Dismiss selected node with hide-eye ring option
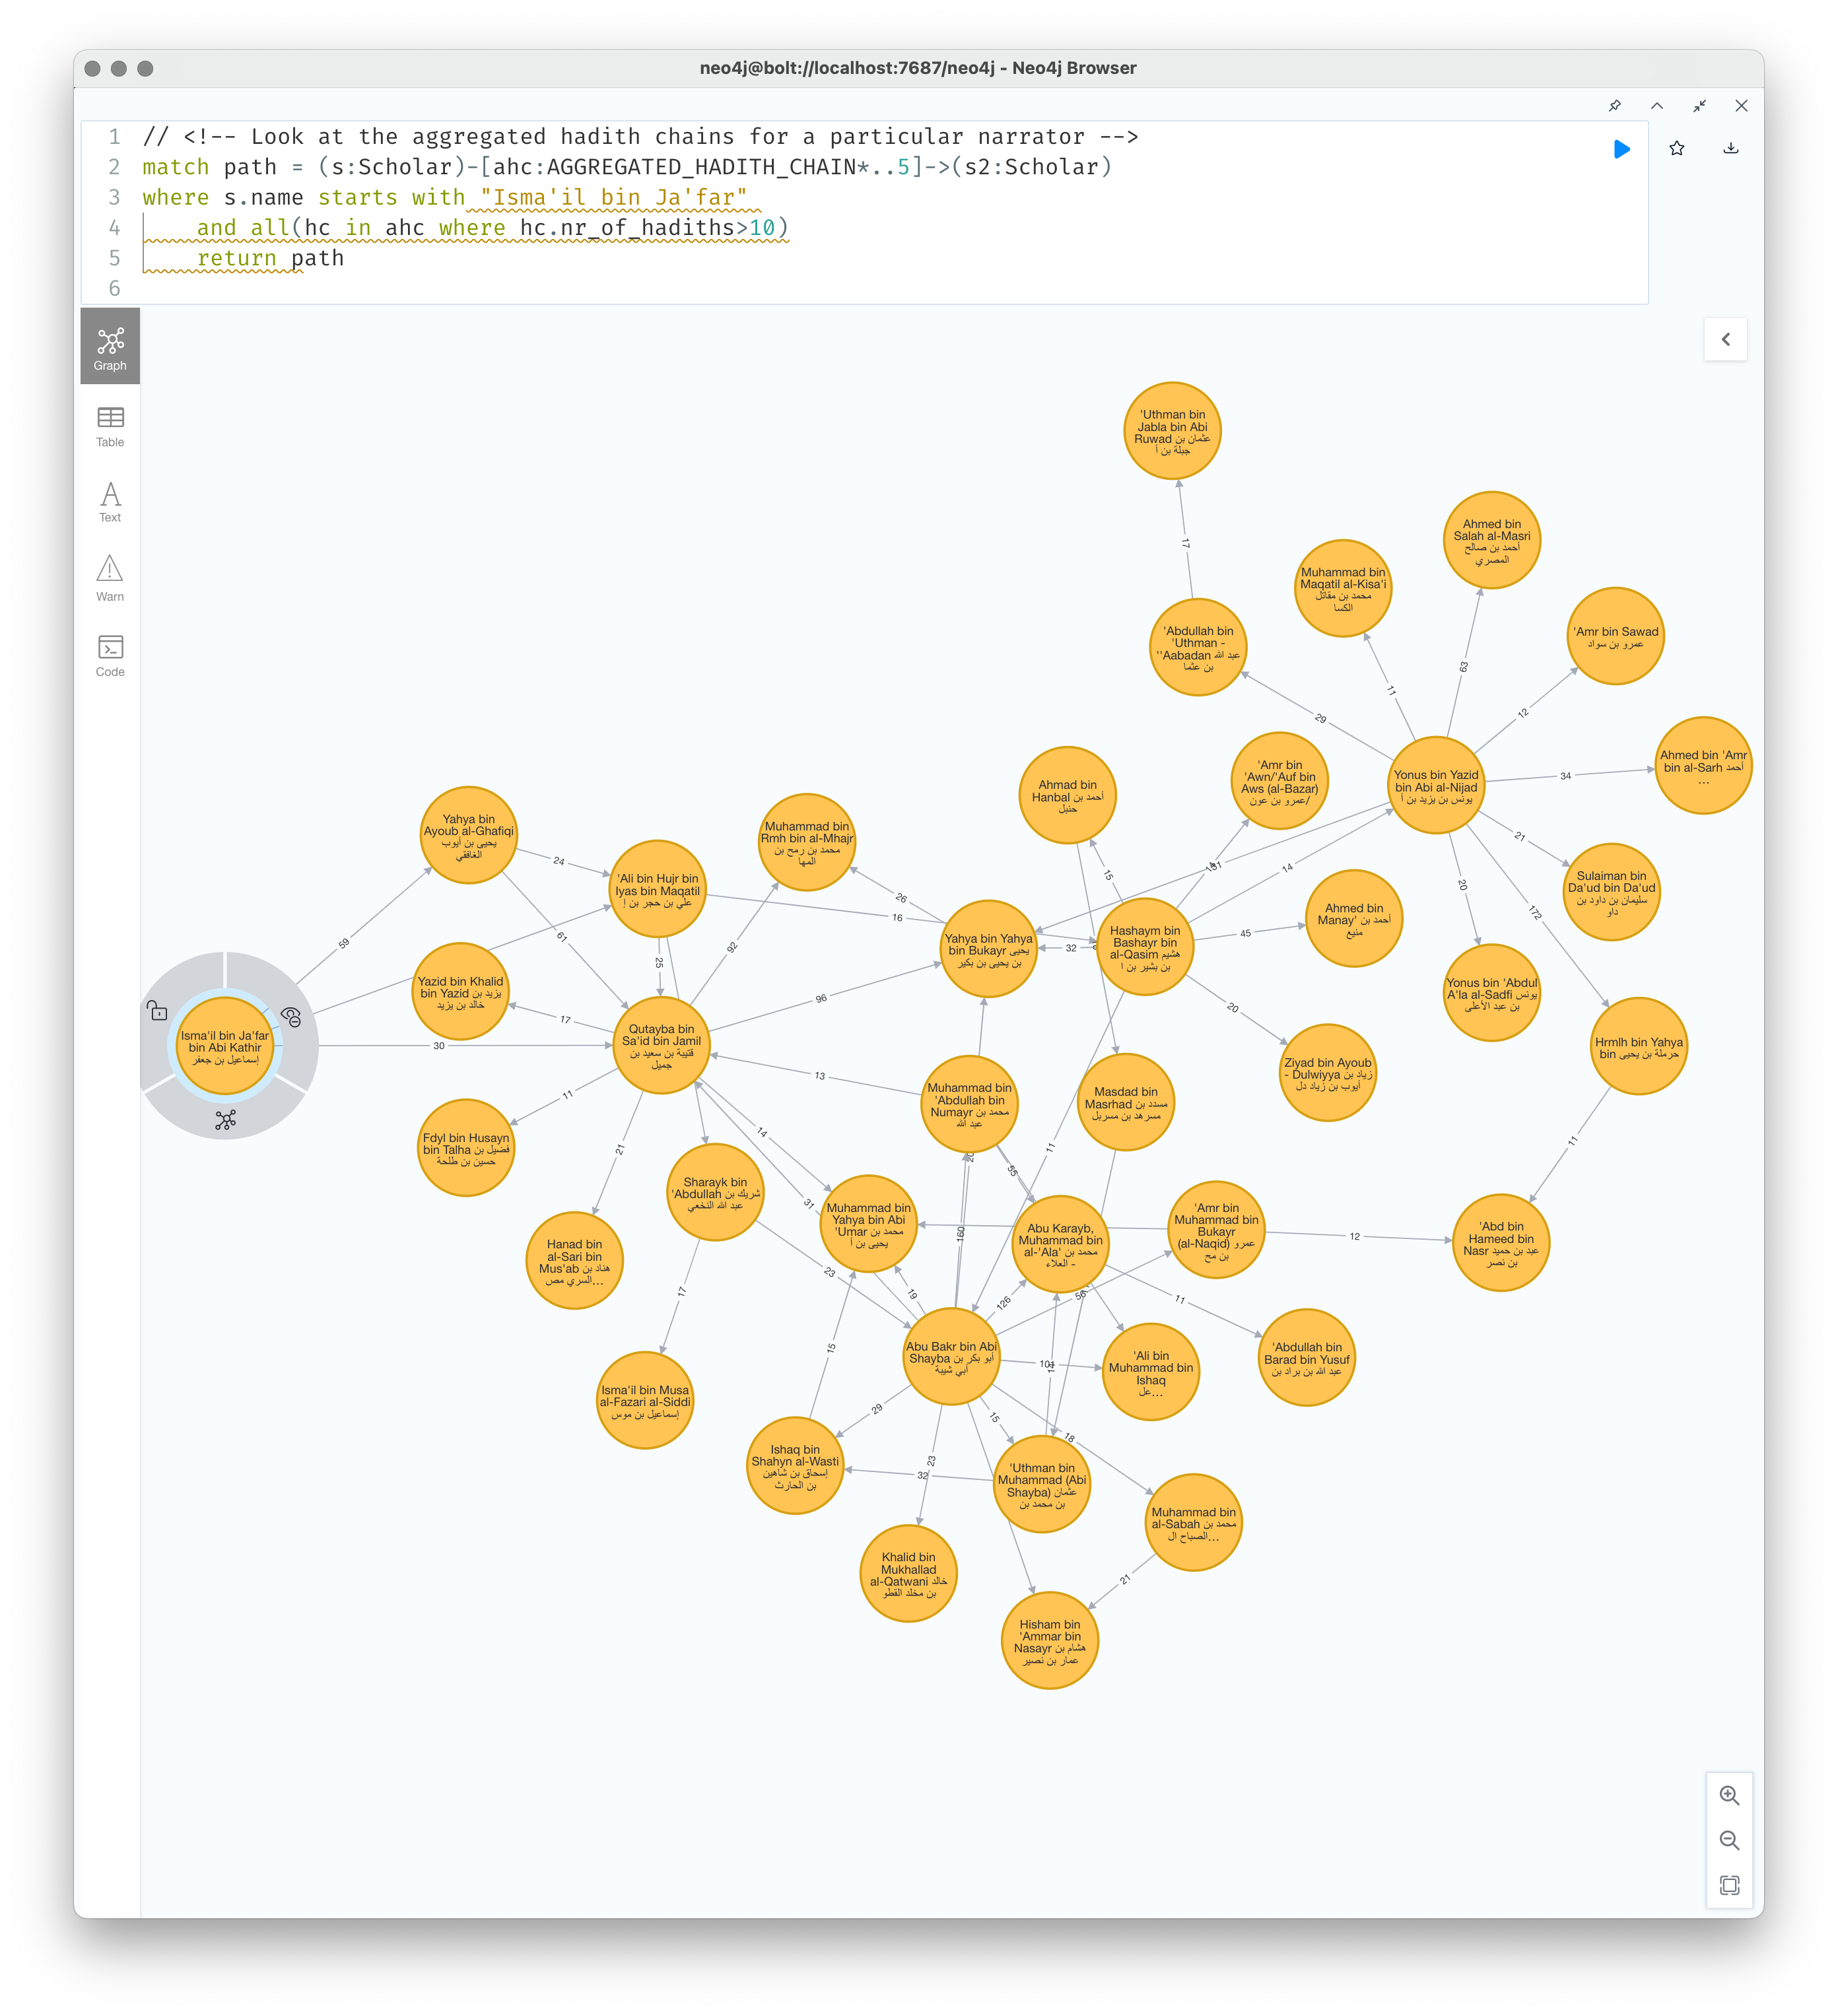Viewport: 1838px width, 2016px height. pyautogui.click(x=291, y=1017)
